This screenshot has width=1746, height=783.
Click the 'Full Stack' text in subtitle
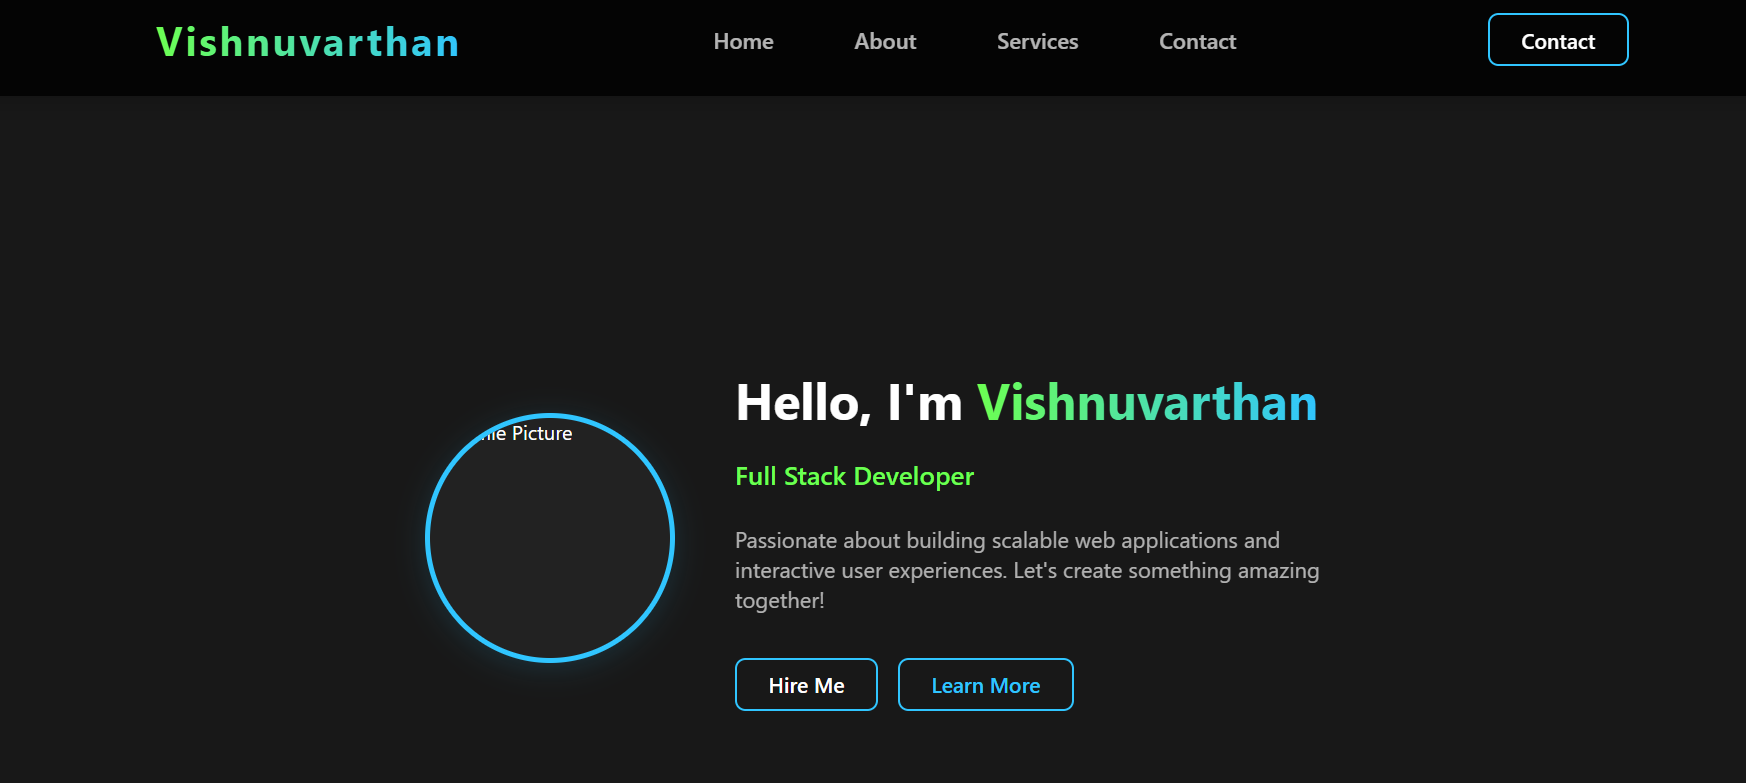pos(790,477)
